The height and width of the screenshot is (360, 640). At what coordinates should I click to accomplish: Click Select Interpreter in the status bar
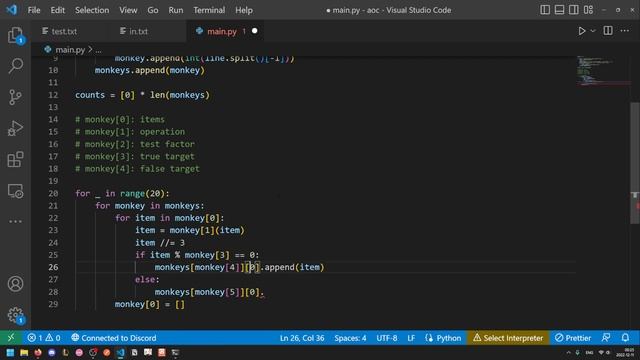click(x=508, y=338)
